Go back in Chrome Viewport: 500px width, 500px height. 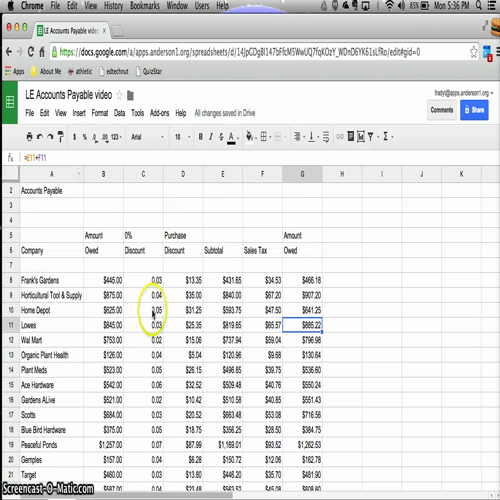[x=9, y=52]
